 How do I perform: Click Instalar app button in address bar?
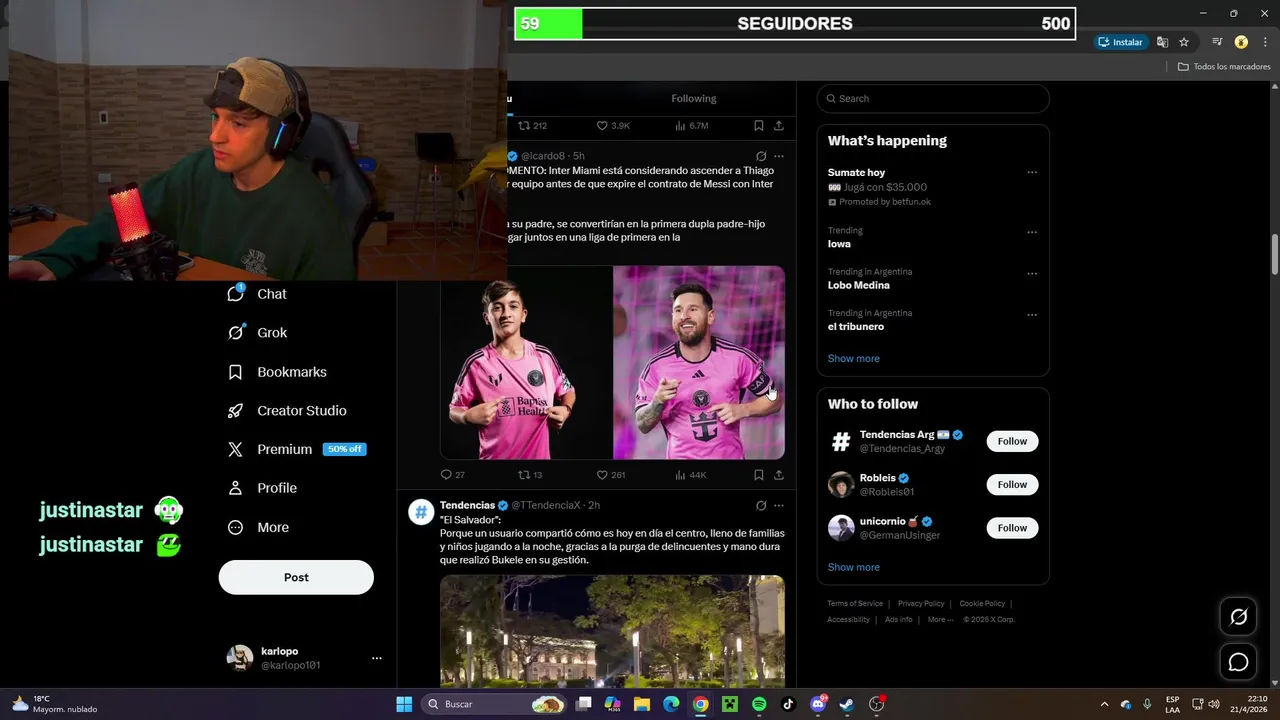(x=1120, y=42)
